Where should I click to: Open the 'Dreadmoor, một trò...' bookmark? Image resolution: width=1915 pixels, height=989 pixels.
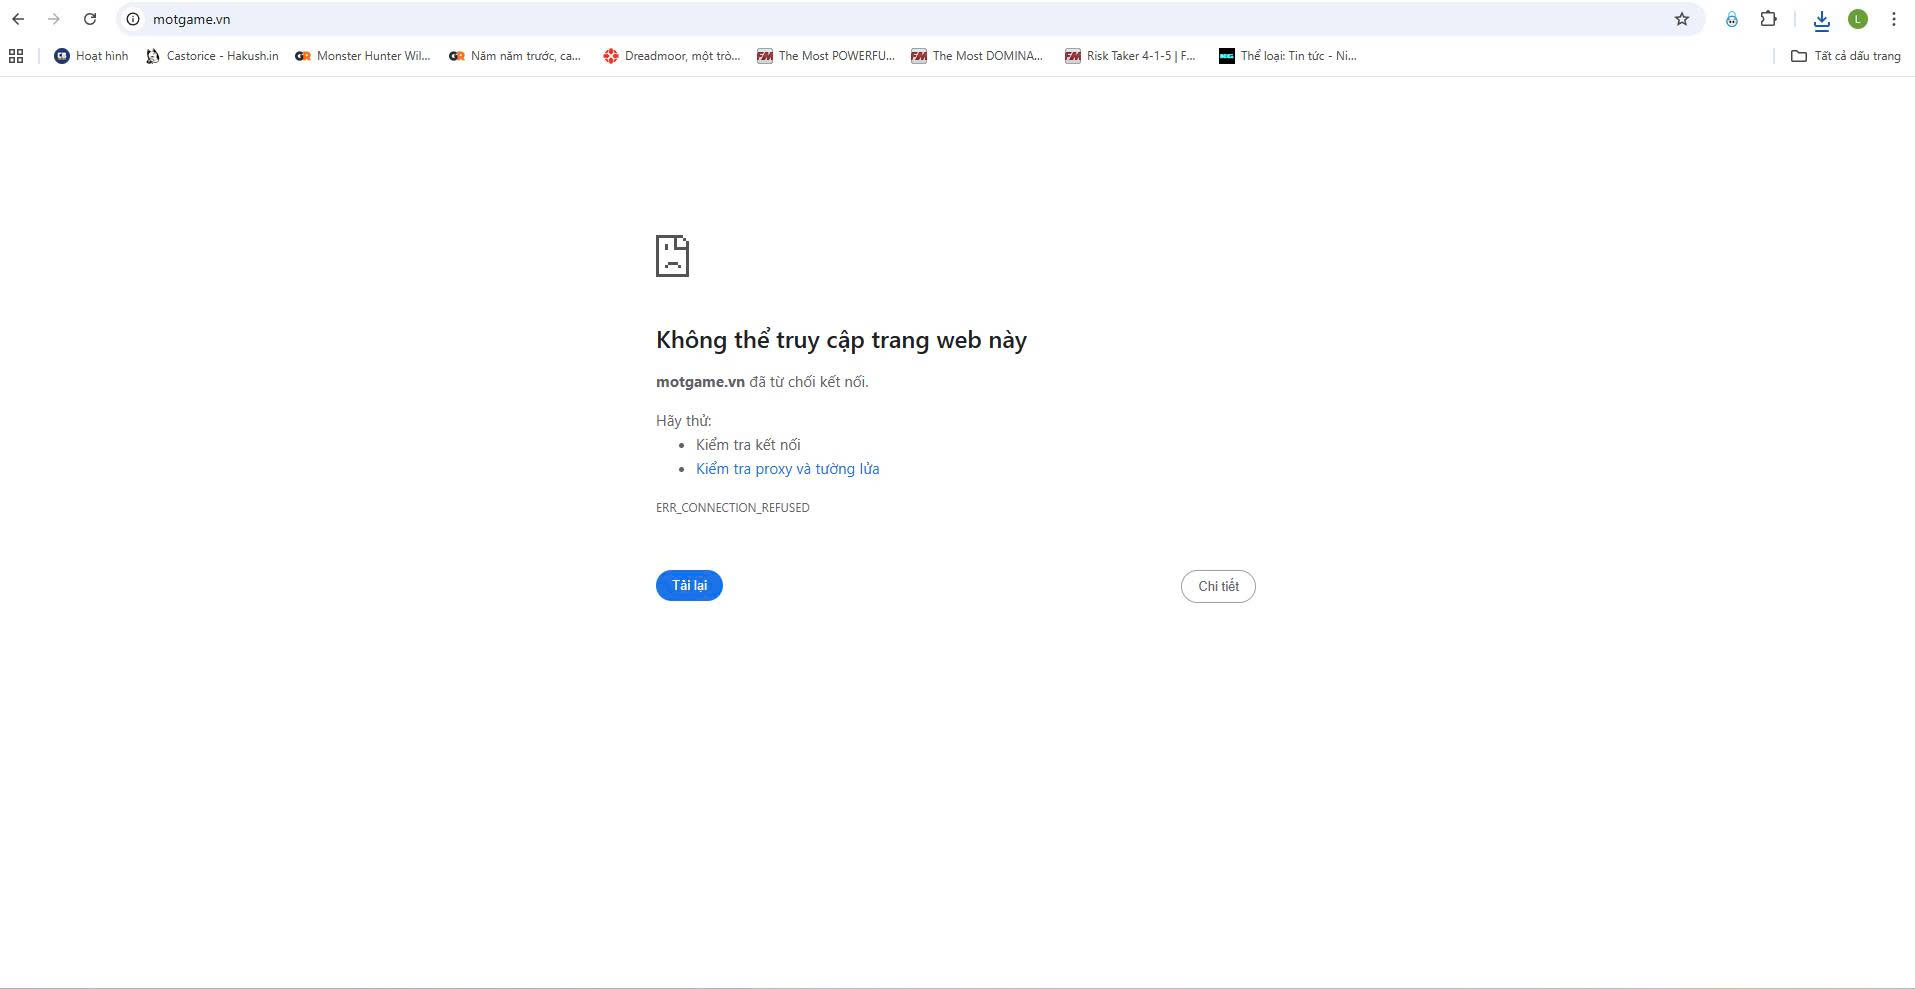671,56
